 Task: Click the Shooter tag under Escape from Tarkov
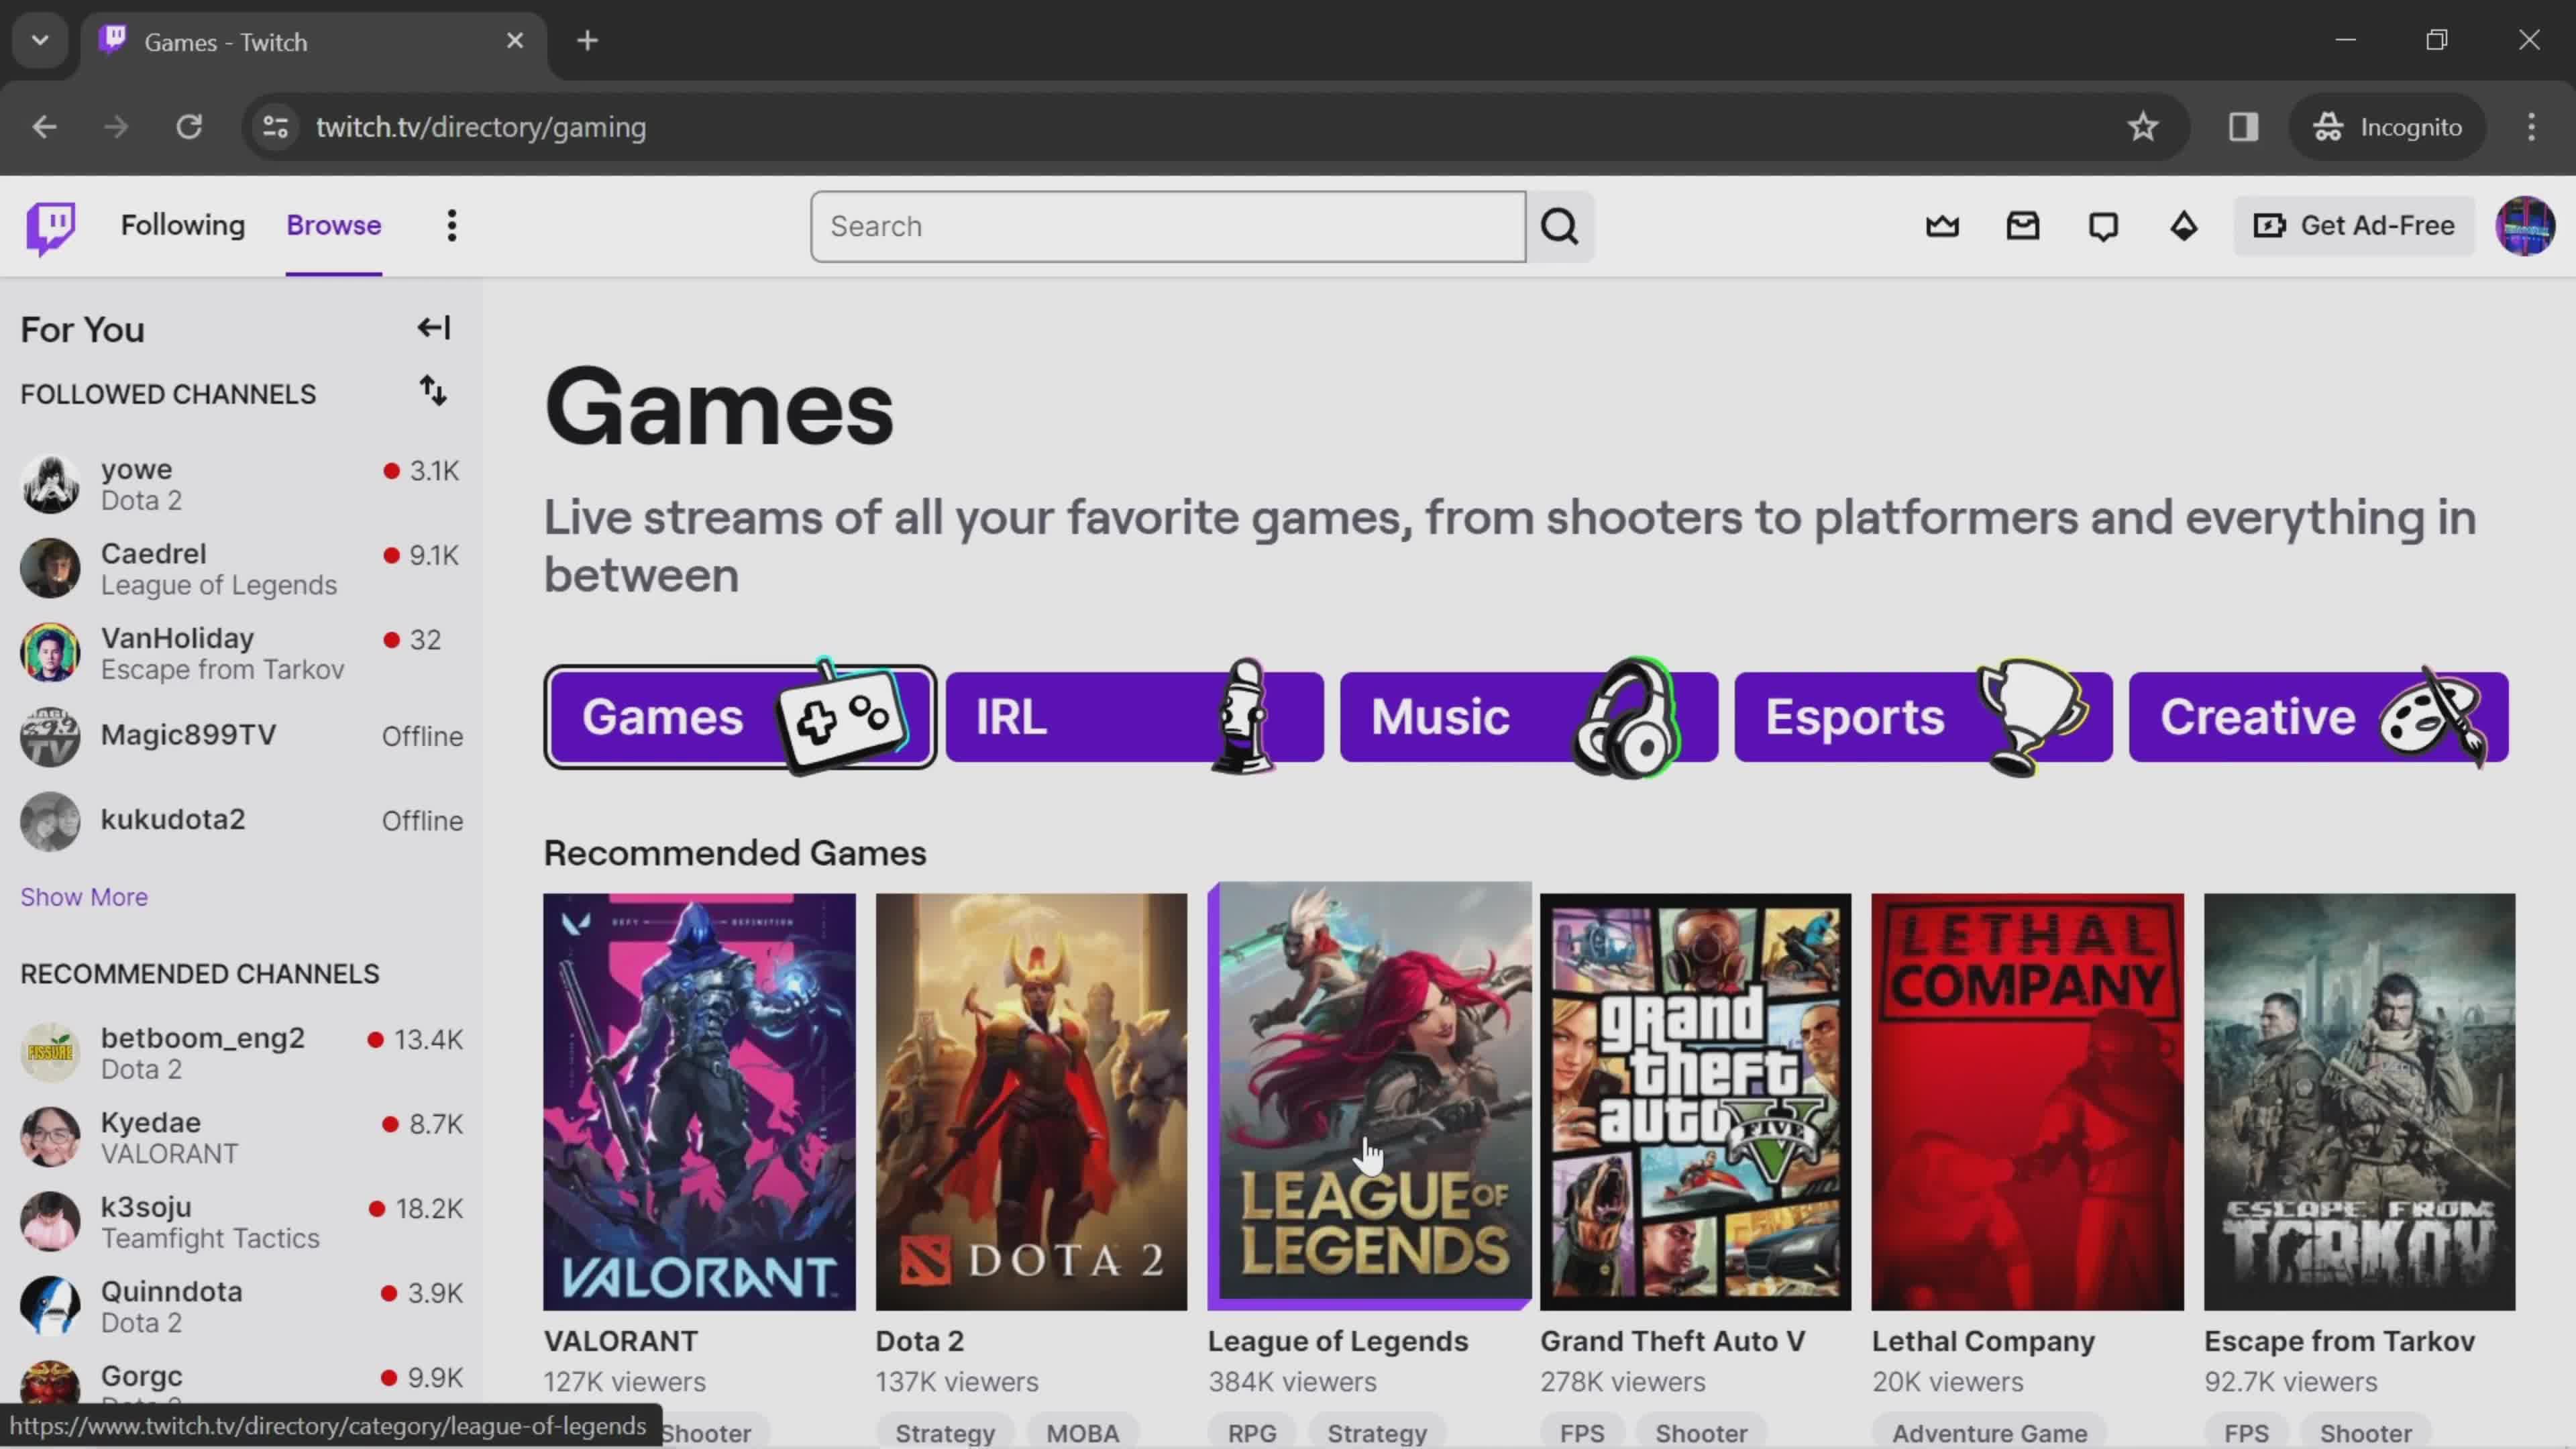(x=2365, y=1432)
